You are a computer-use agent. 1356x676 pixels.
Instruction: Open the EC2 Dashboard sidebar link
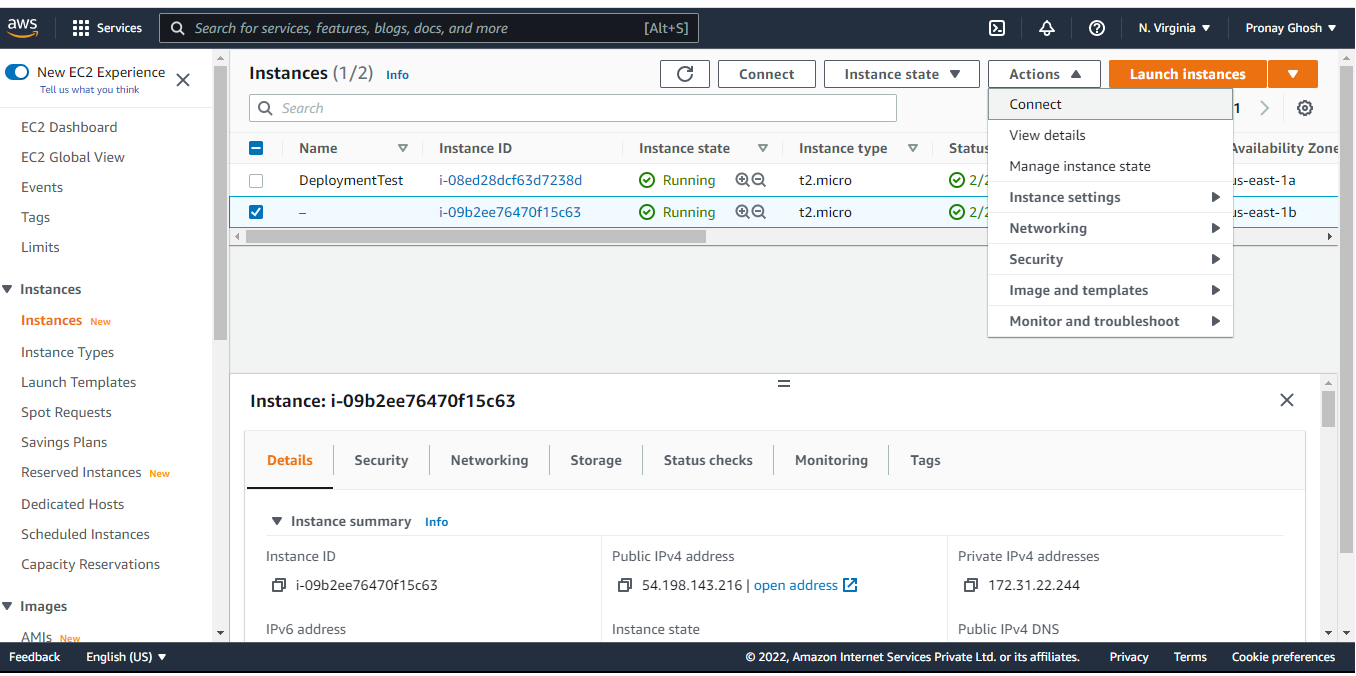click(69, 127)
